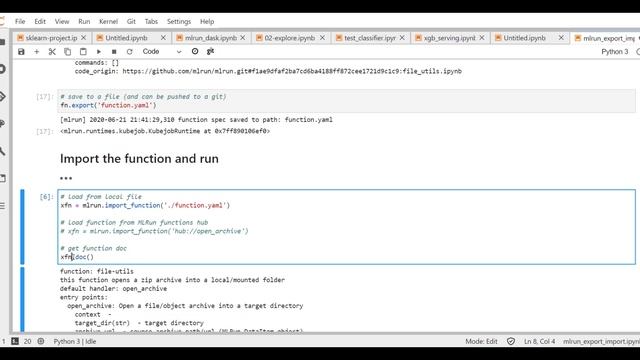Close the test_classifier tab
This screenshot has height=360, width=640.
[x=402, y=38]
